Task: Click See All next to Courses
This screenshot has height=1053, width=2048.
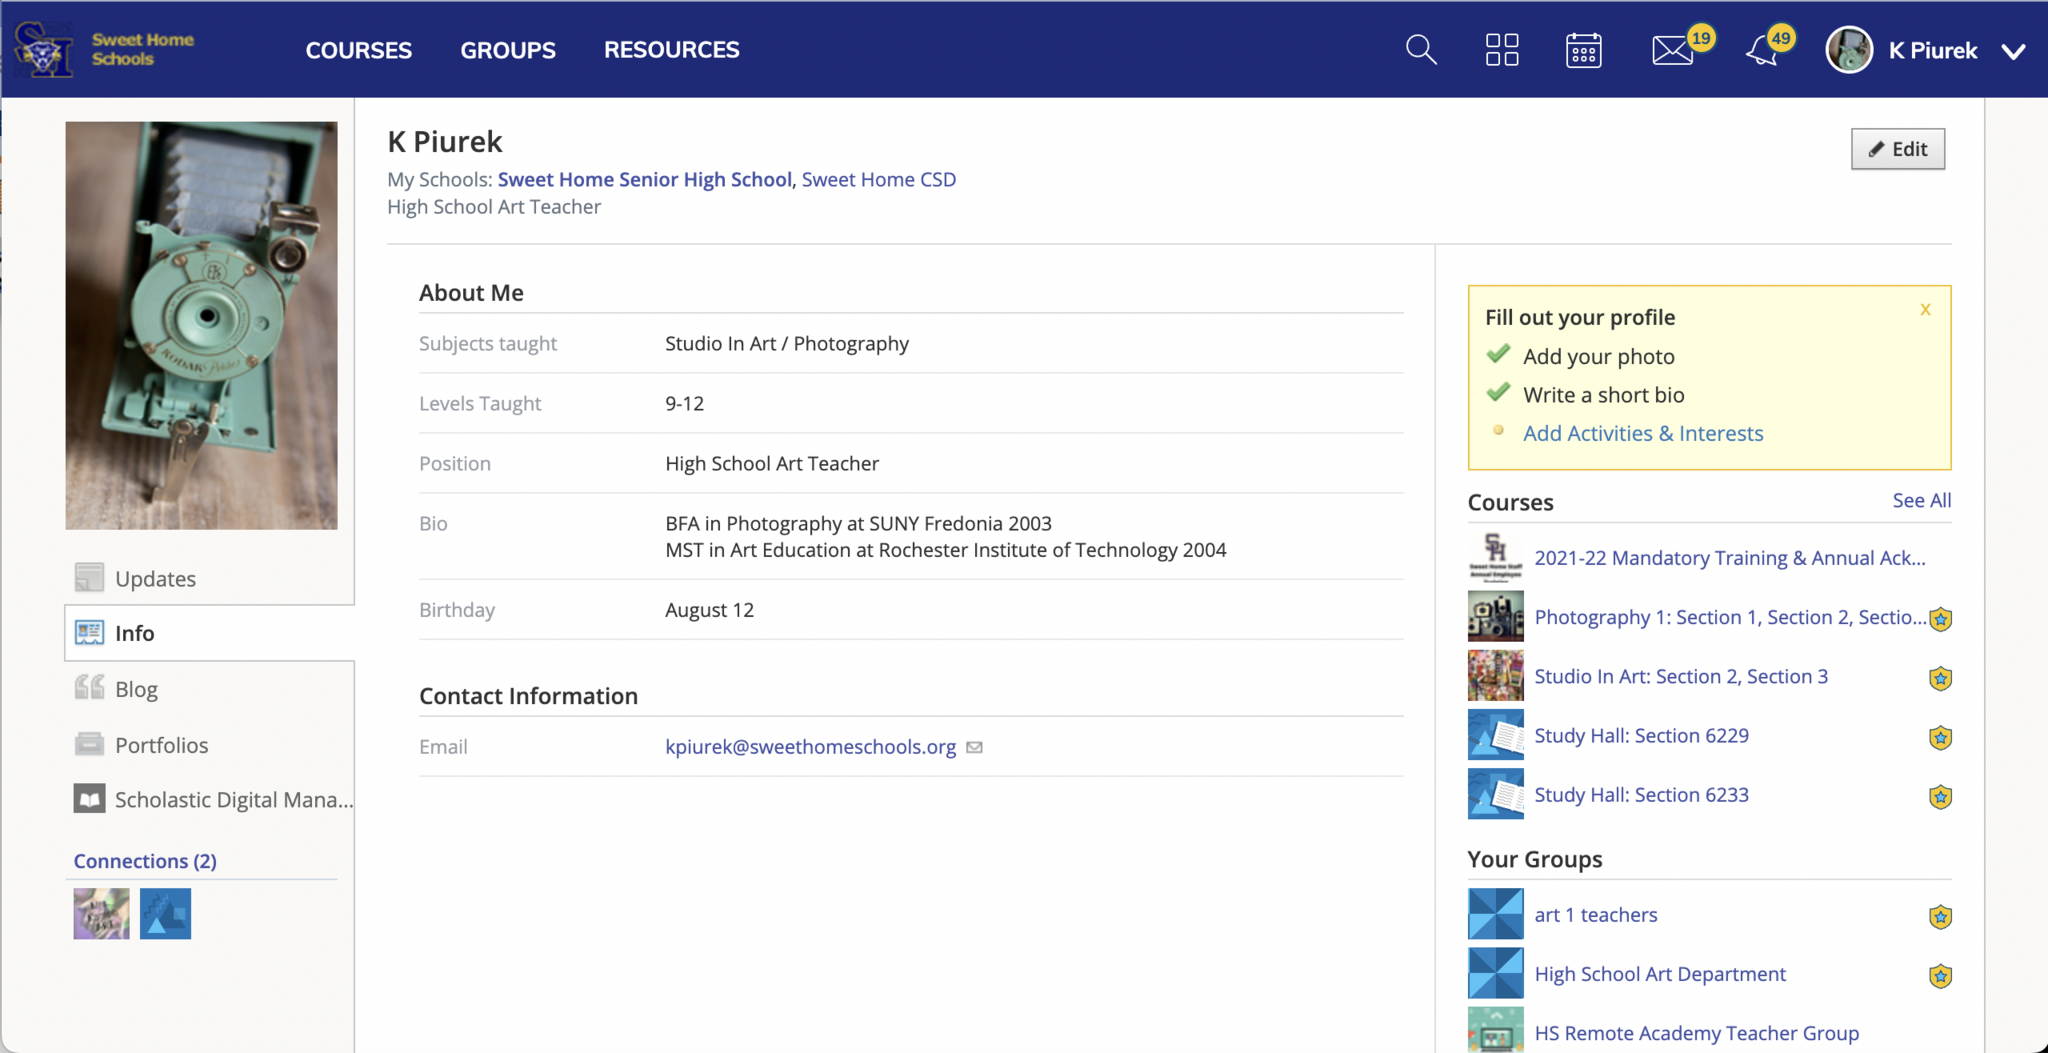Action: (1921, 501)
